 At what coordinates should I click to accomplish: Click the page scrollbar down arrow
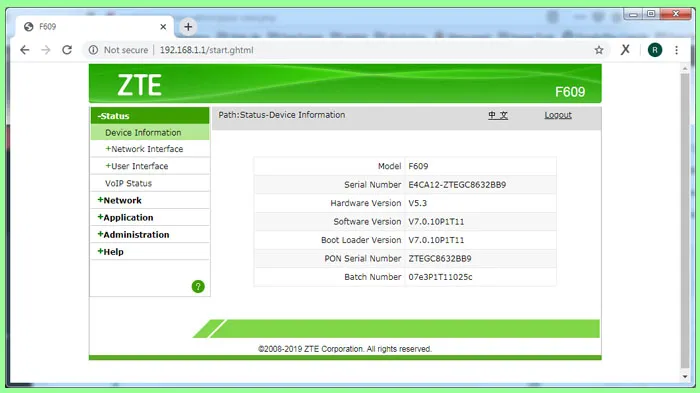click(x=685, y=376)
